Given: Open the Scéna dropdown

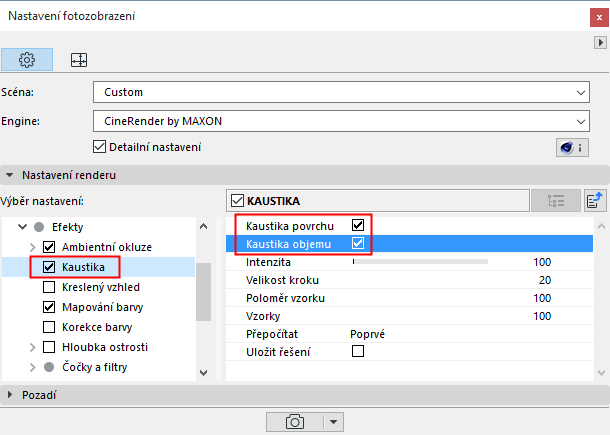Looking at the screenshot, I should 340,93.
